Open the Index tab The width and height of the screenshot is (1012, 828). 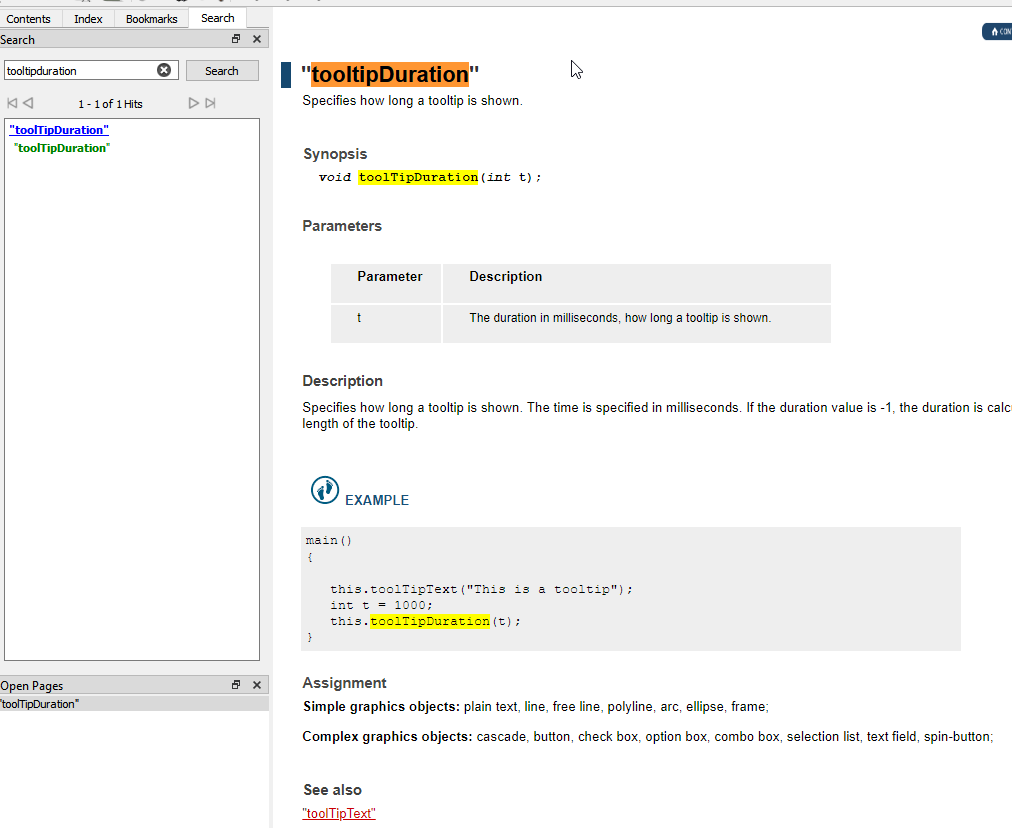tap(88, 19)
